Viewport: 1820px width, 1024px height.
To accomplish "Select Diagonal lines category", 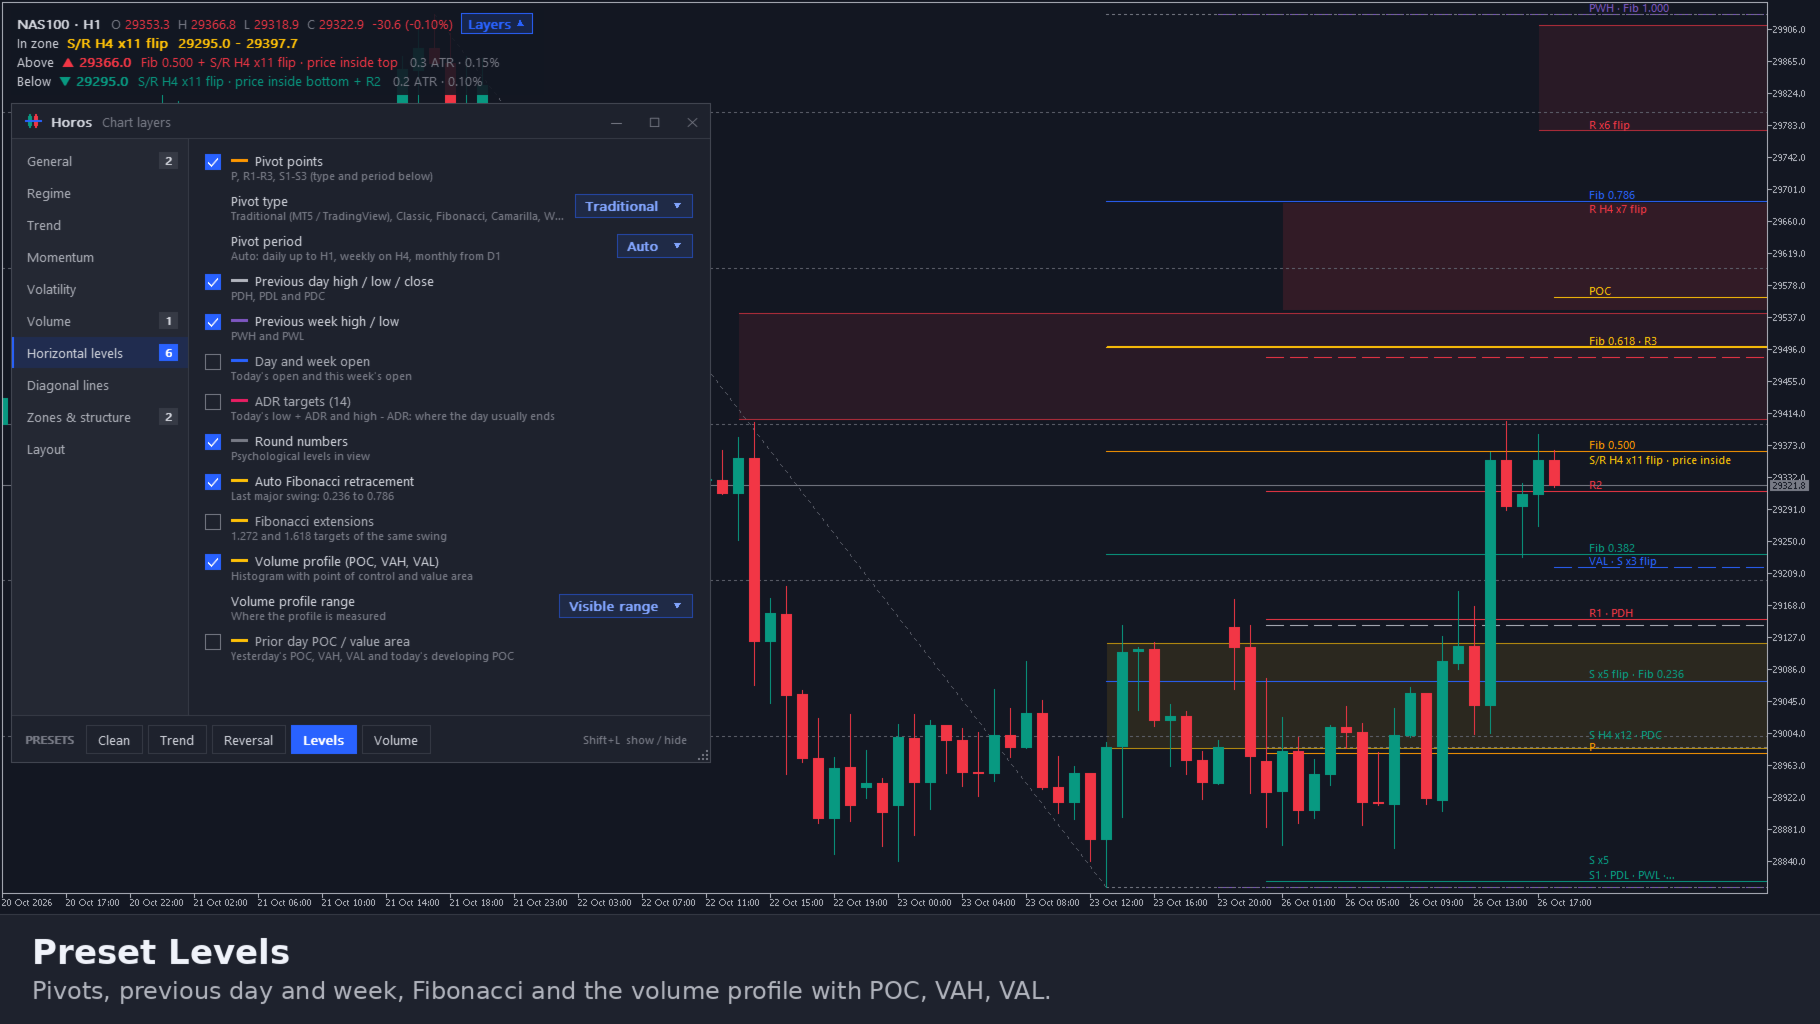I will coord(99,385).
